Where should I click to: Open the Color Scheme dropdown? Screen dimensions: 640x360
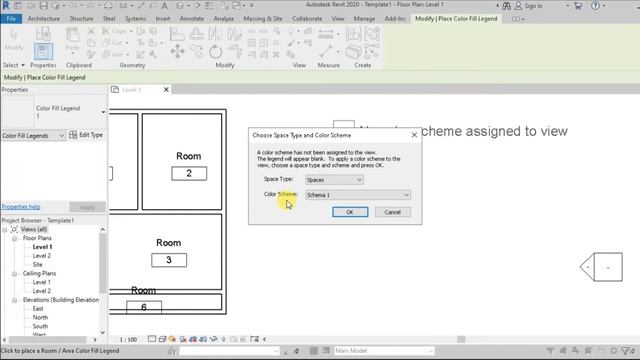pos(358,195)
